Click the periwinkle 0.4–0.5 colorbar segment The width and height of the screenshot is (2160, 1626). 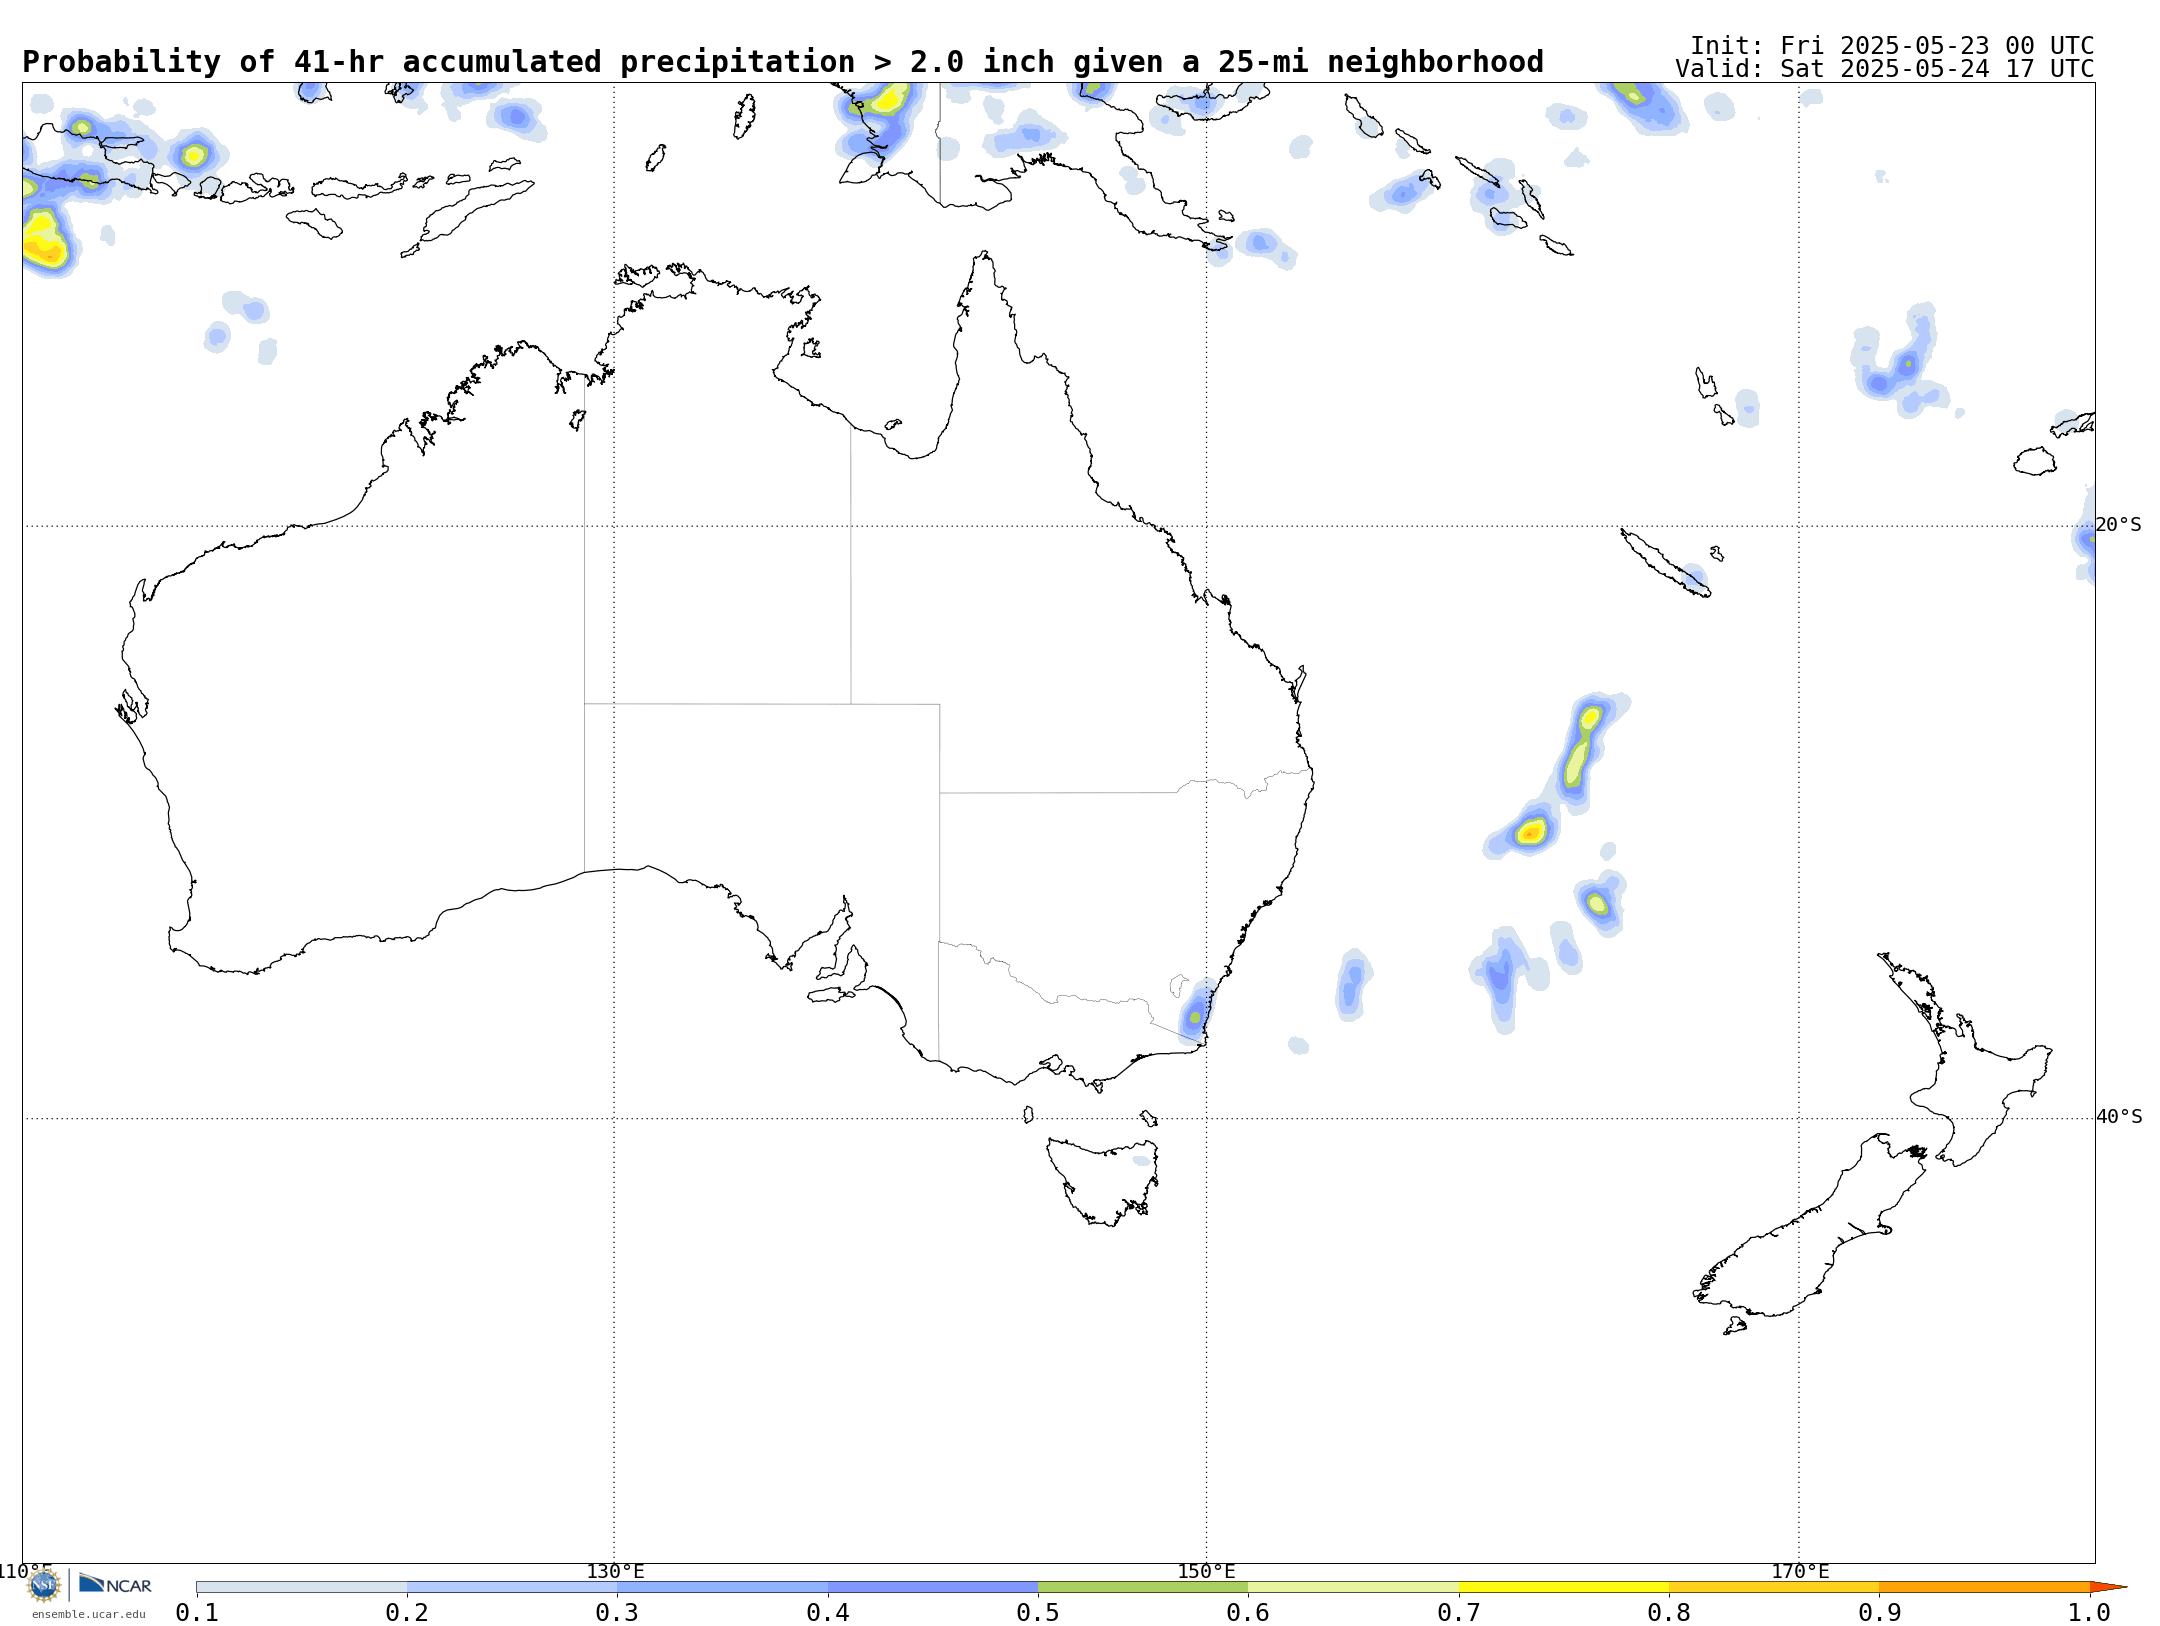pyautogui.click(x=933, y=1587)
